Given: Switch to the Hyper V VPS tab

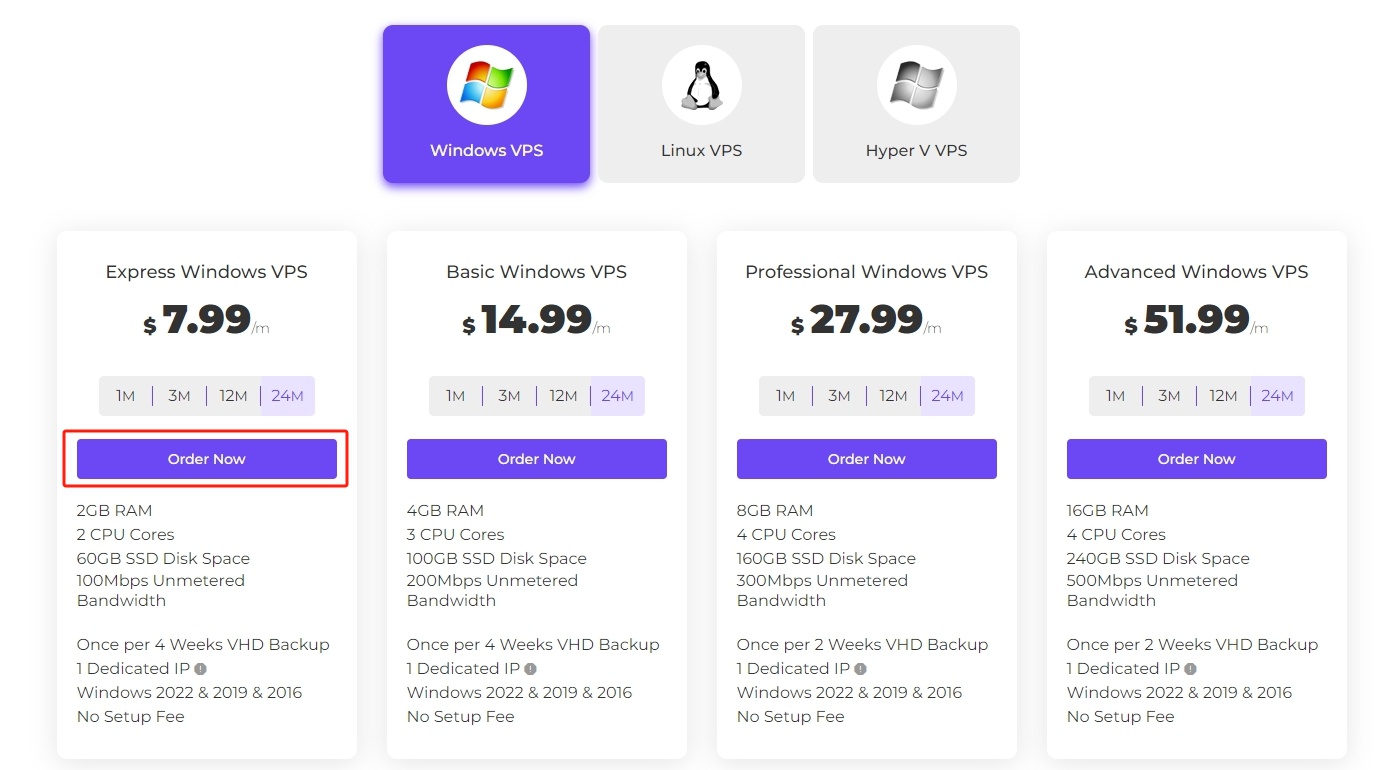Looking at the screenshot, I should (x=916, y=104).
